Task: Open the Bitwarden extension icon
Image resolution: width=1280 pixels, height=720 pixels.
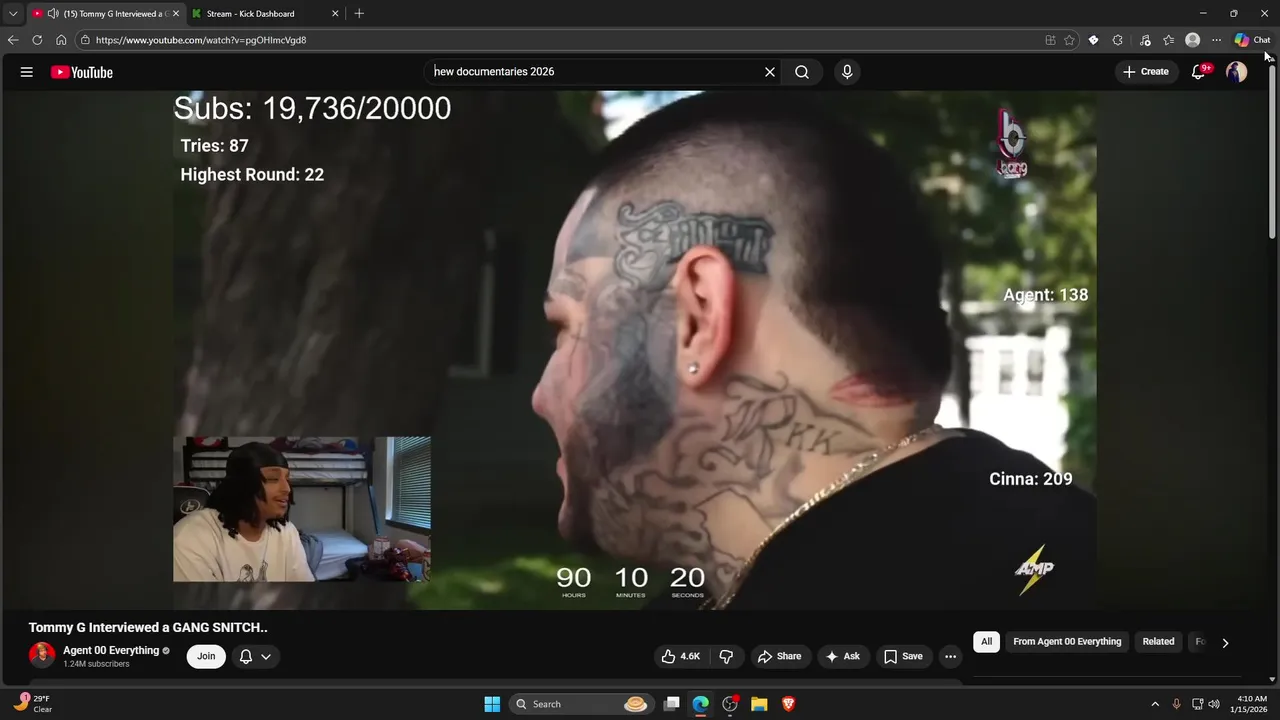Action: point(1093,40)
